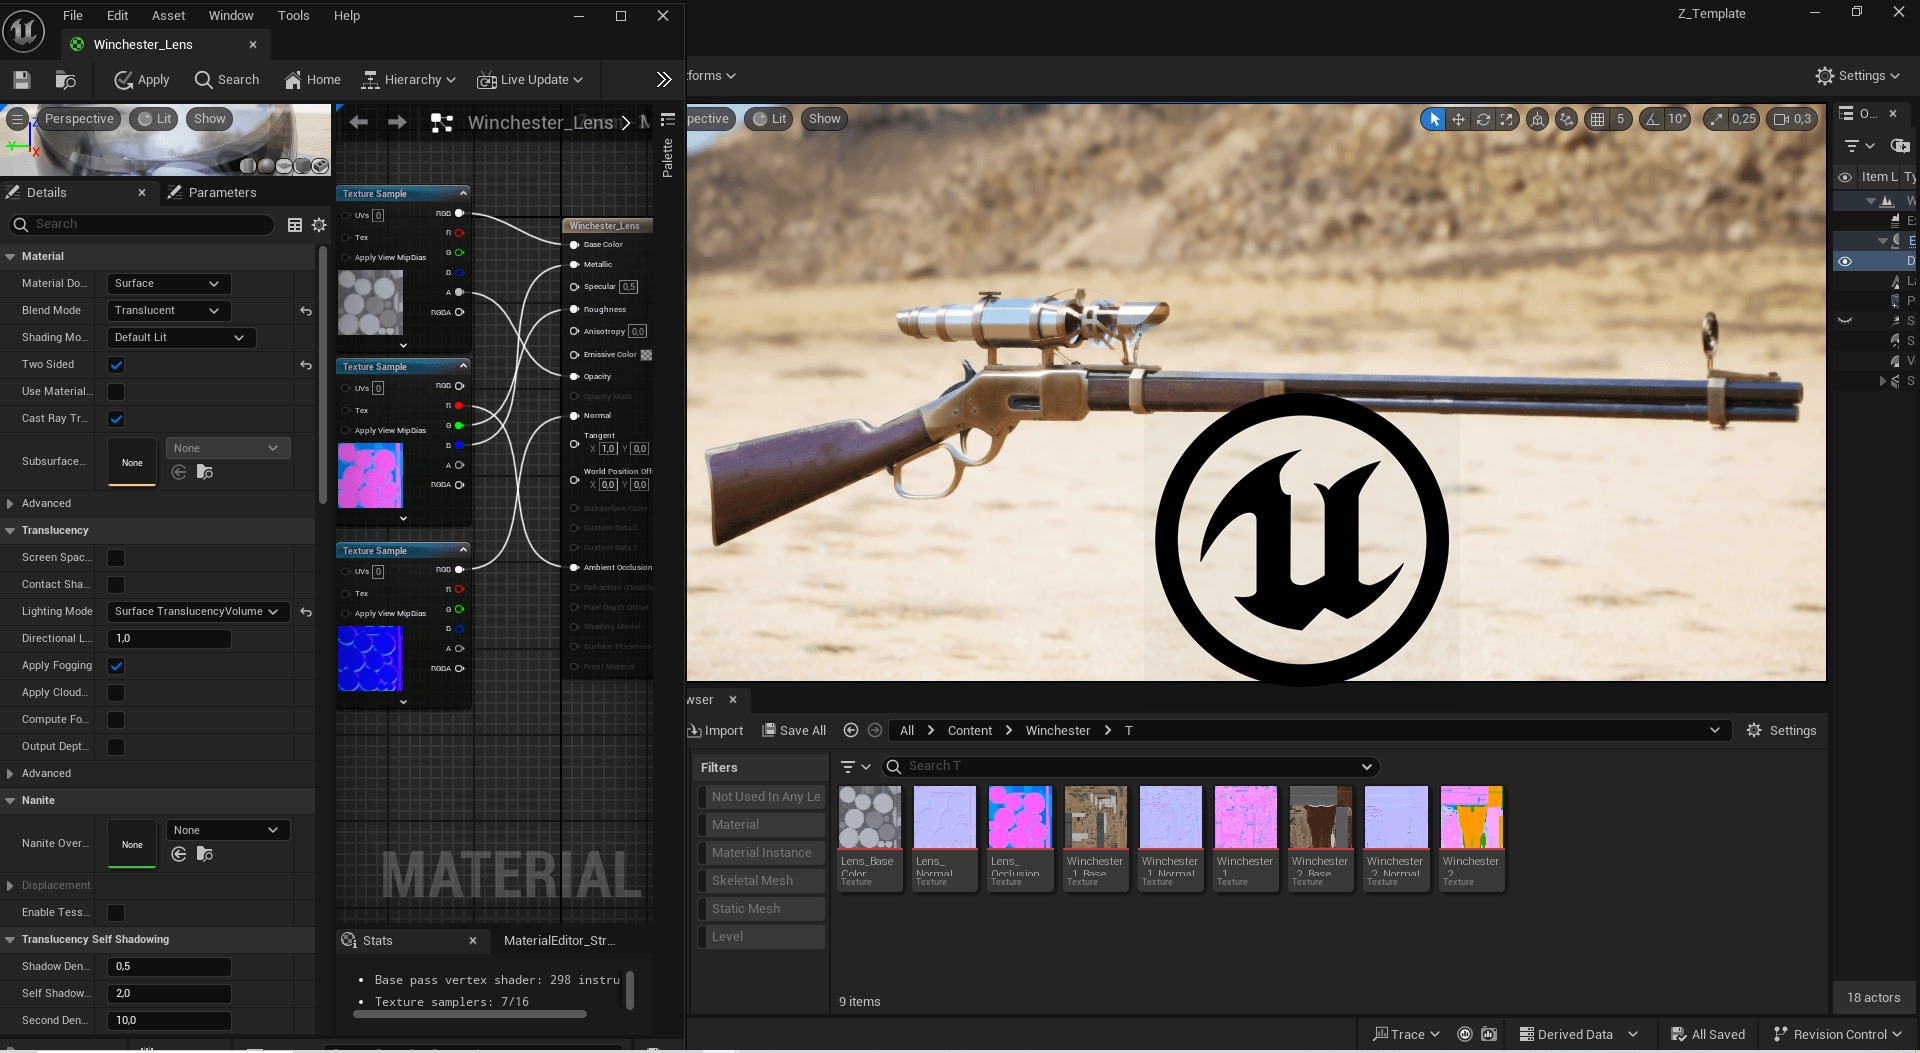Click Show button in main viewport
1920x1053 pixels.
(x=824, y=119)
